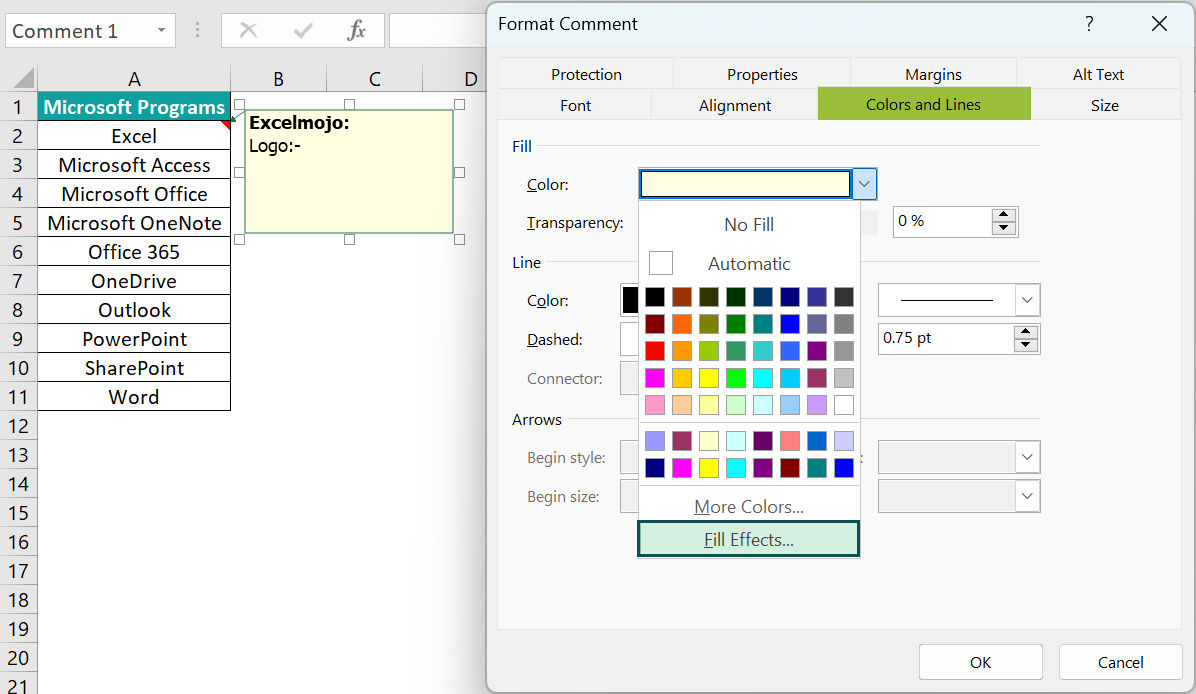Image resolution: width=1196 pixels, height=694 pixels.
Task: Click the formula bar Enter checkmark icon
Action: pyautogui.click(x=303, y=31)
